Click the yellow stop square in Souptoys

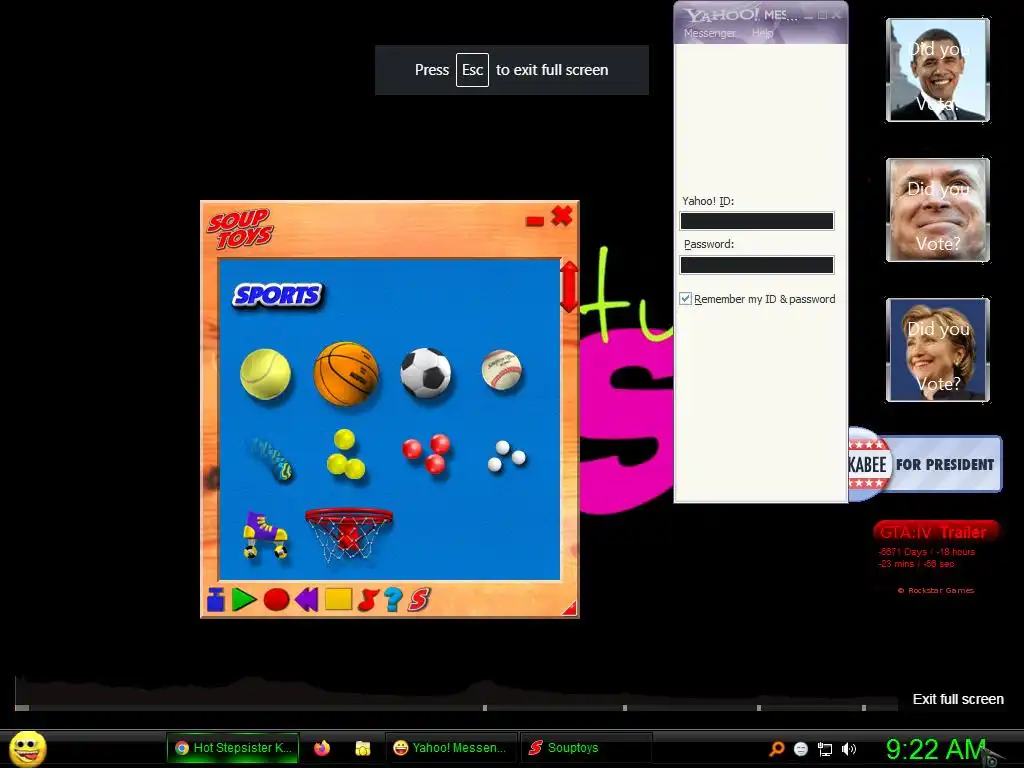[338, 600]
